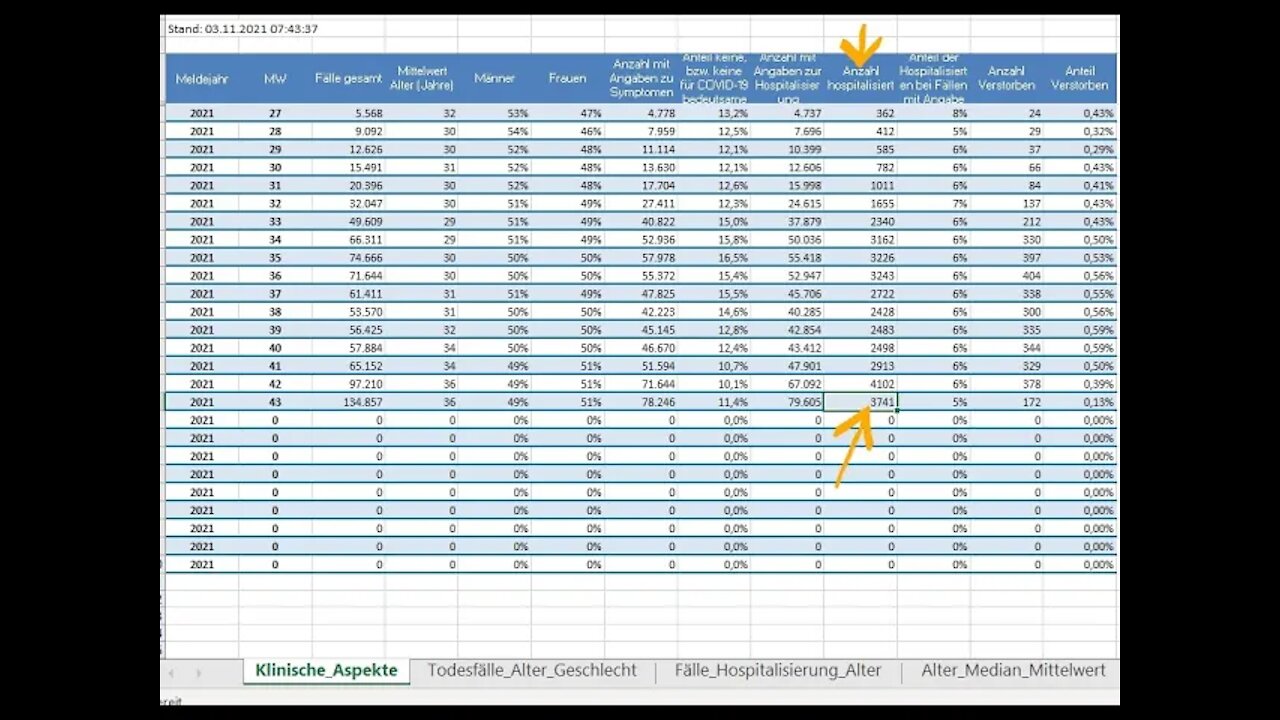Open the Alter_Median_Mittelwert sheet tab
1280x720 pixels.
click(x=1013, y=670)
